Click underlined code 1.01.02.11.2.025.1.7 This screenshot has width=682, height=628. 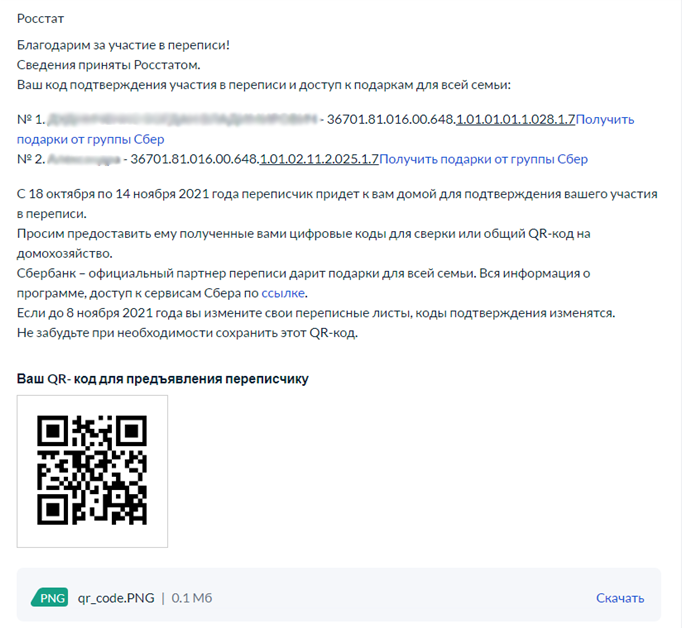[x=319, y=159]
